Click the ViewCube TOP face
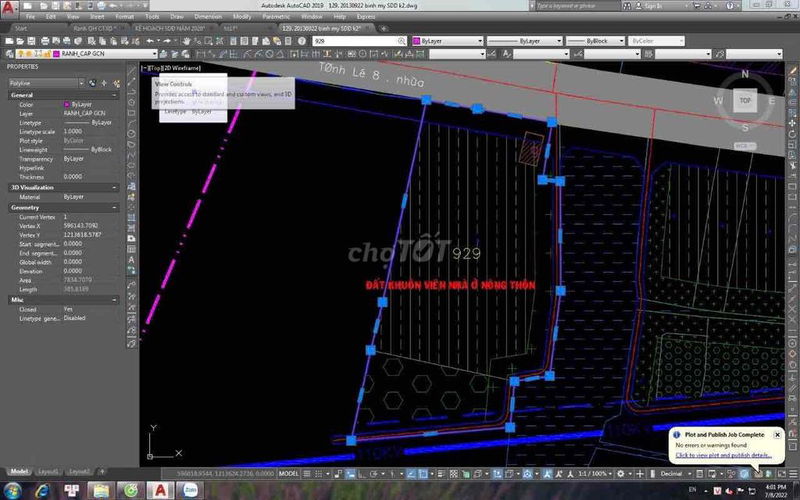 745,100
